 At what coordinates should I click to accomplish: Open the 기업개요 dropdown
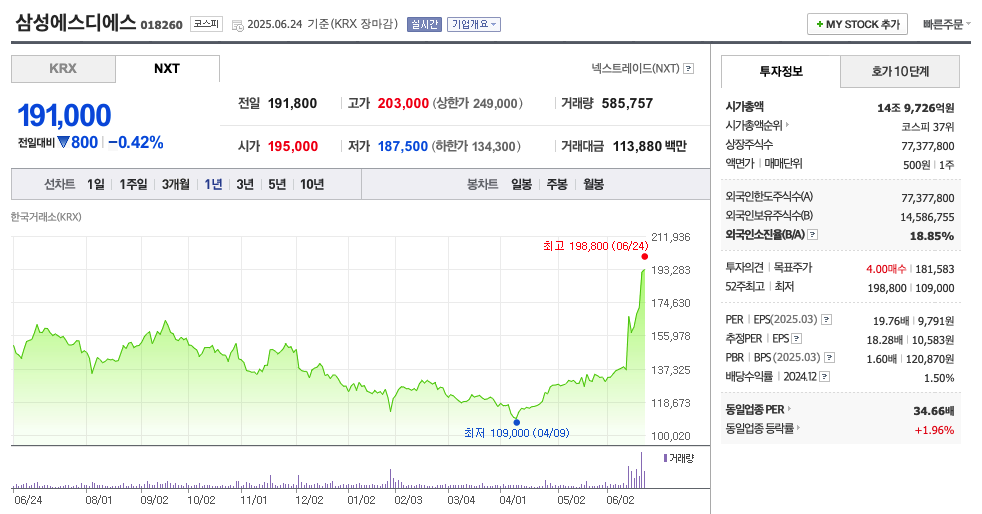pos(473,24)
